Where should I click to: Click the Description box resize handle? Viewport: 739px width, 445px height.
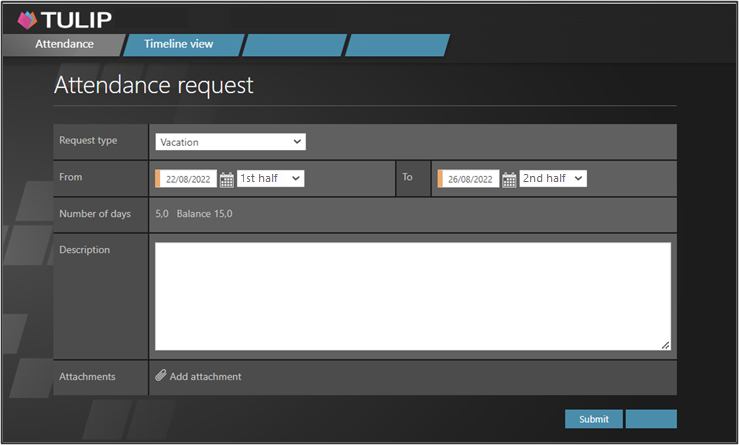(665, 345)
